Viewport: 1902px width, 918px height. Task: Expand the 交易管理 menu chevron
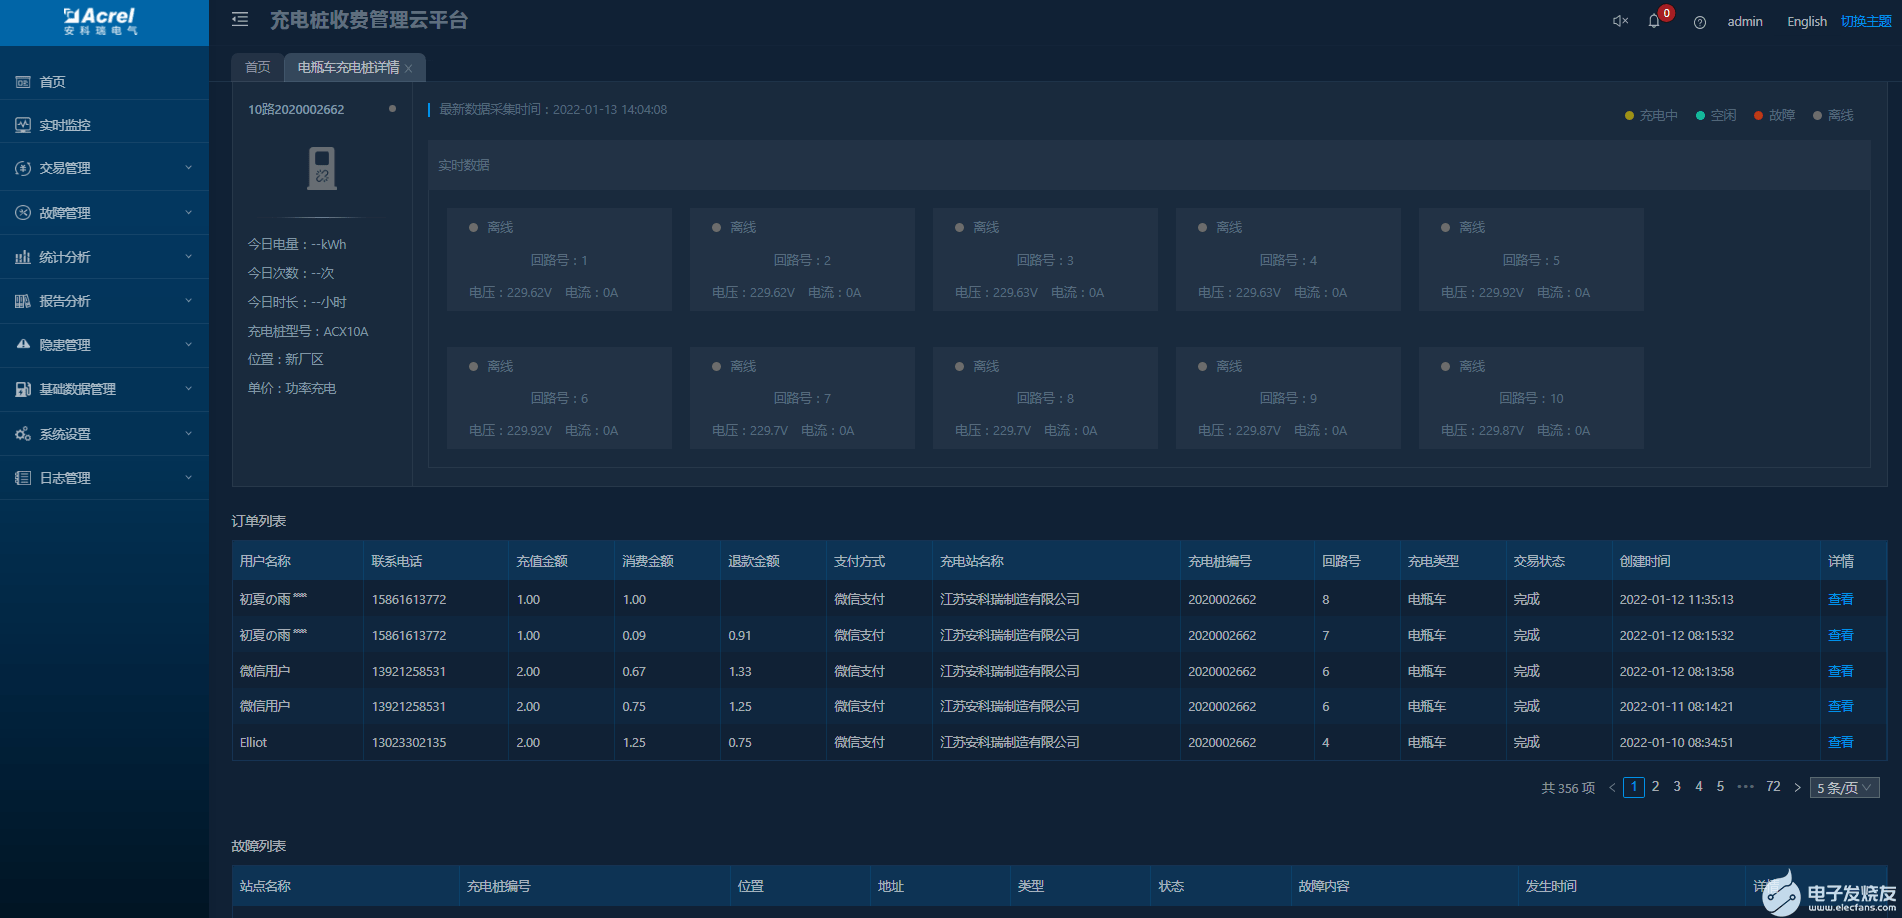coord(188,168)
